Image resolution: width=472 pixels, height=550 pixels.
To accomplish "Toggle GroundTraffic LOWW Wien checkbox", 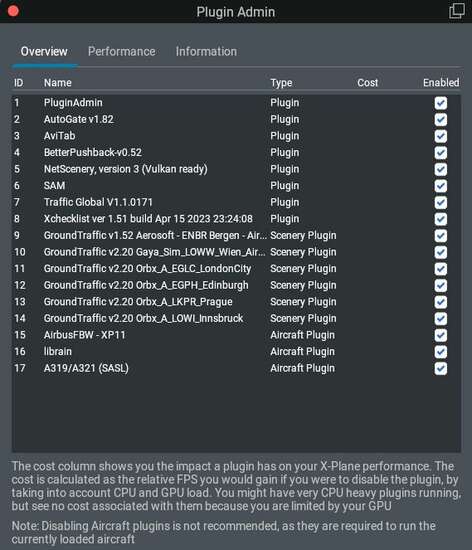I will (x=441, y=252).
